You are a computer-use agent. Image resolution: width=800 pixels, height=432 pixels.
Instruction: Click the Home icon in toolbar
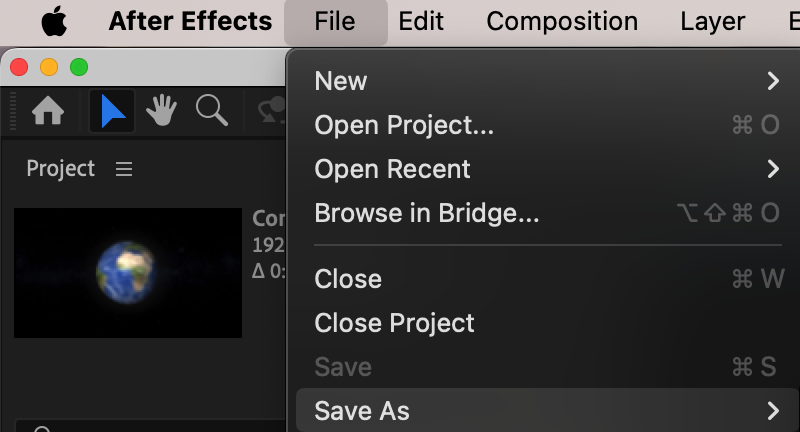(x=48, y=110)
